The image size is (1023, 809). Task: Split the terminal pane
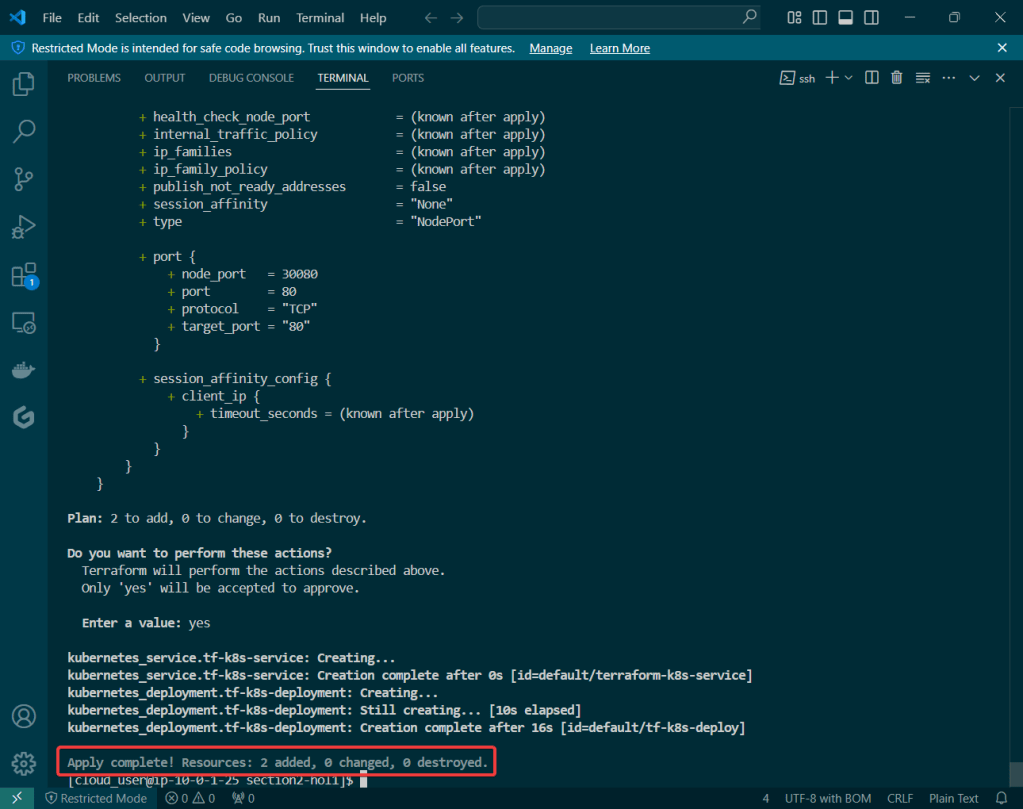tap(871, 78)
